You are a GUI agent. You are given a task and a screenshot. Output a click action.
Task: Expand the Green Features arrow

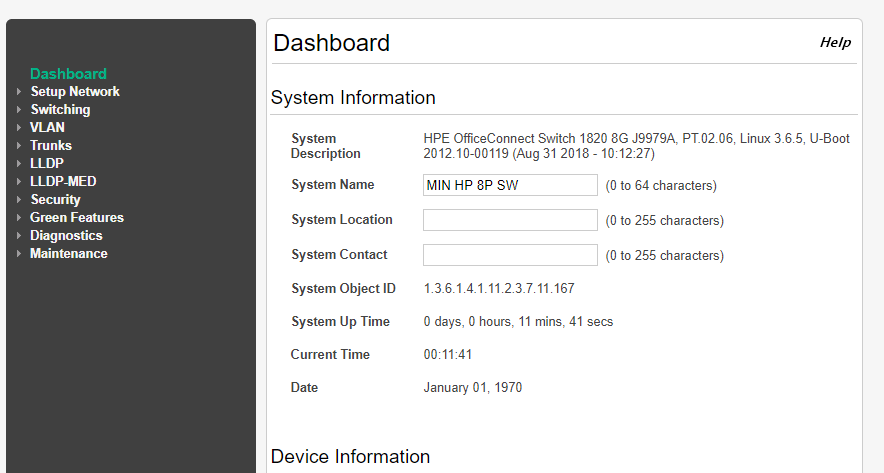19,218
